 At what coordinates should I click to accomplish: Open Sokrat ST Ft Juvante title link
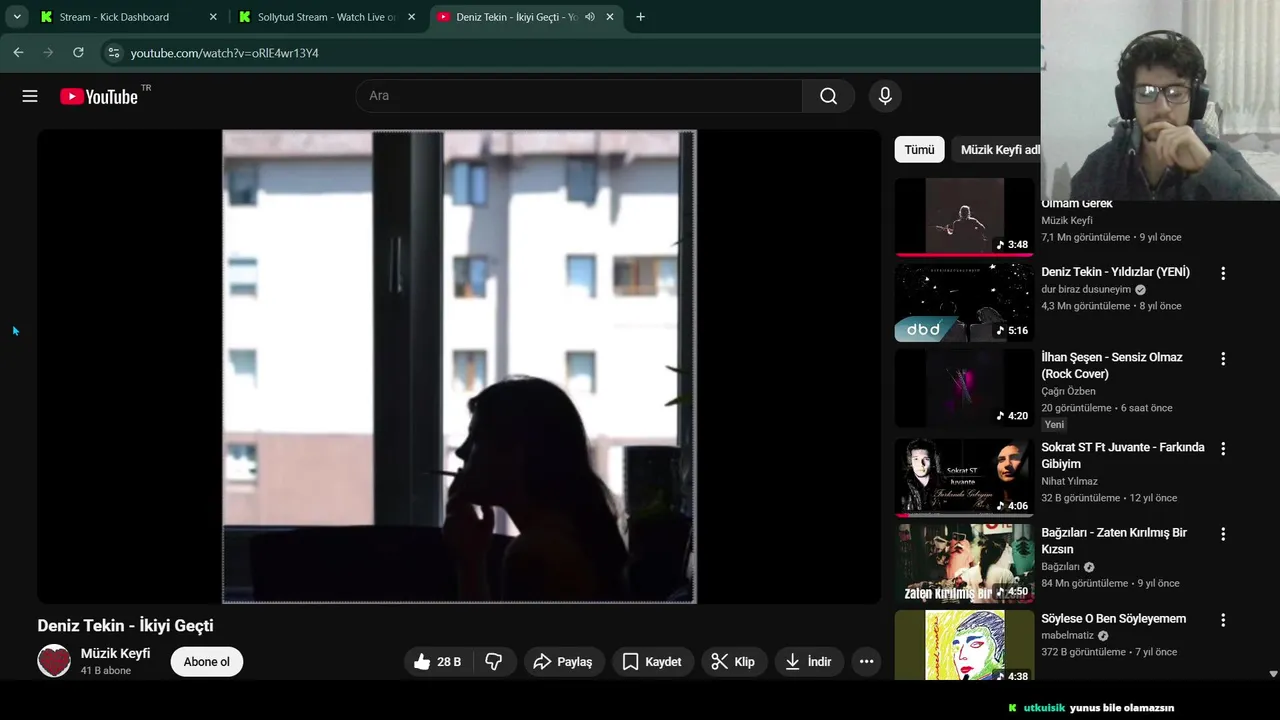coord(1122,456)
